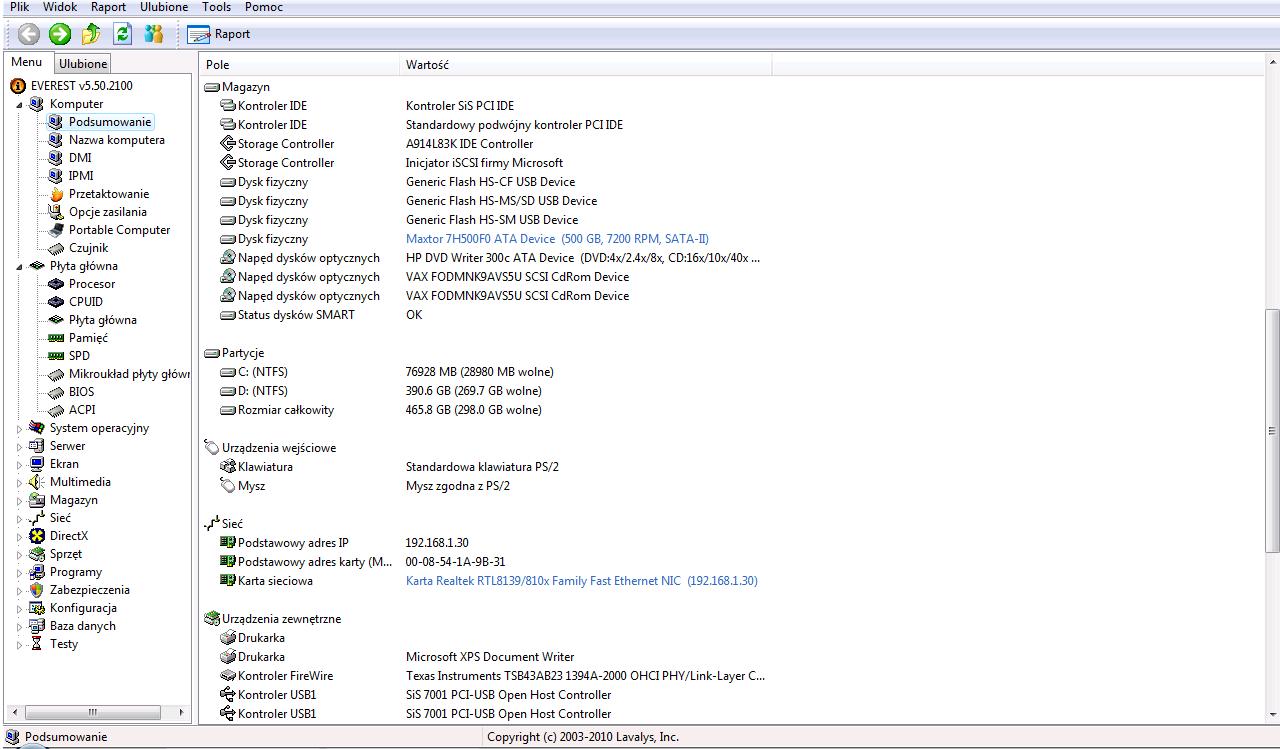Sort by the Wartość column header
This screenshot has width=1280, height=749.
585,65
